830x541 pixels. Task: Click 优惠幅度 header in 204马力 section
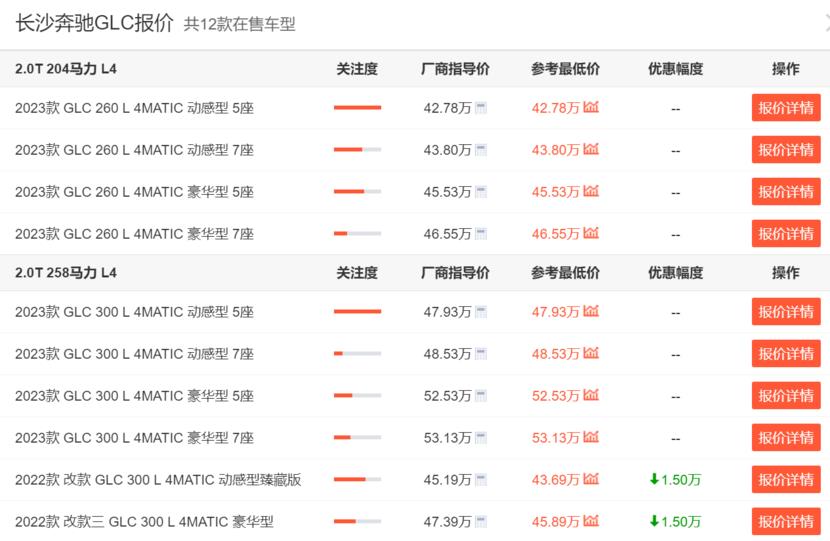(675, 69)
